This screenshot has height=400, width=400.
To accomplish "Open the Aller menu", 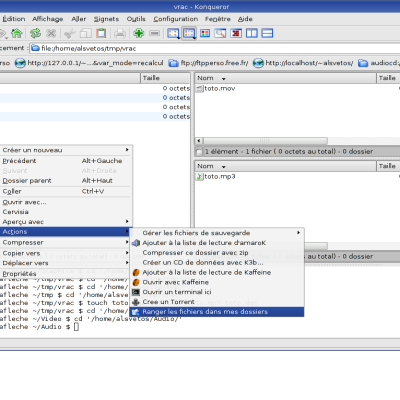I will point(79,19).
